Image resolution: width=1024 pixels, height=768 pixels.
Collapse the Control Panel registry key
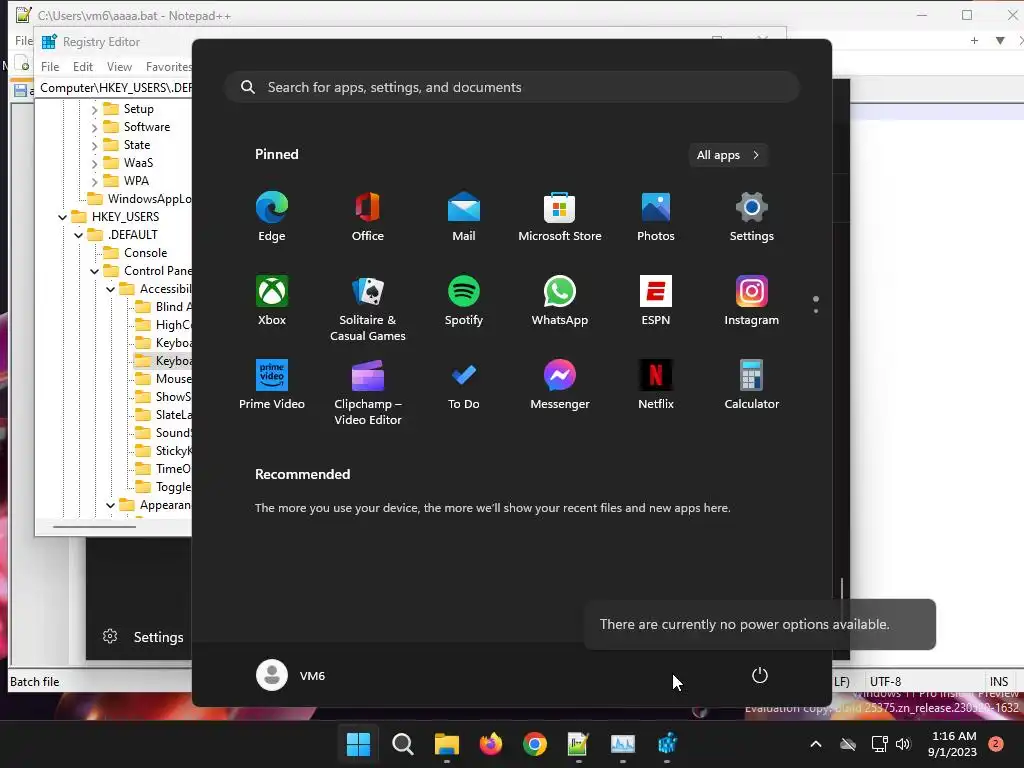[94, 271]
